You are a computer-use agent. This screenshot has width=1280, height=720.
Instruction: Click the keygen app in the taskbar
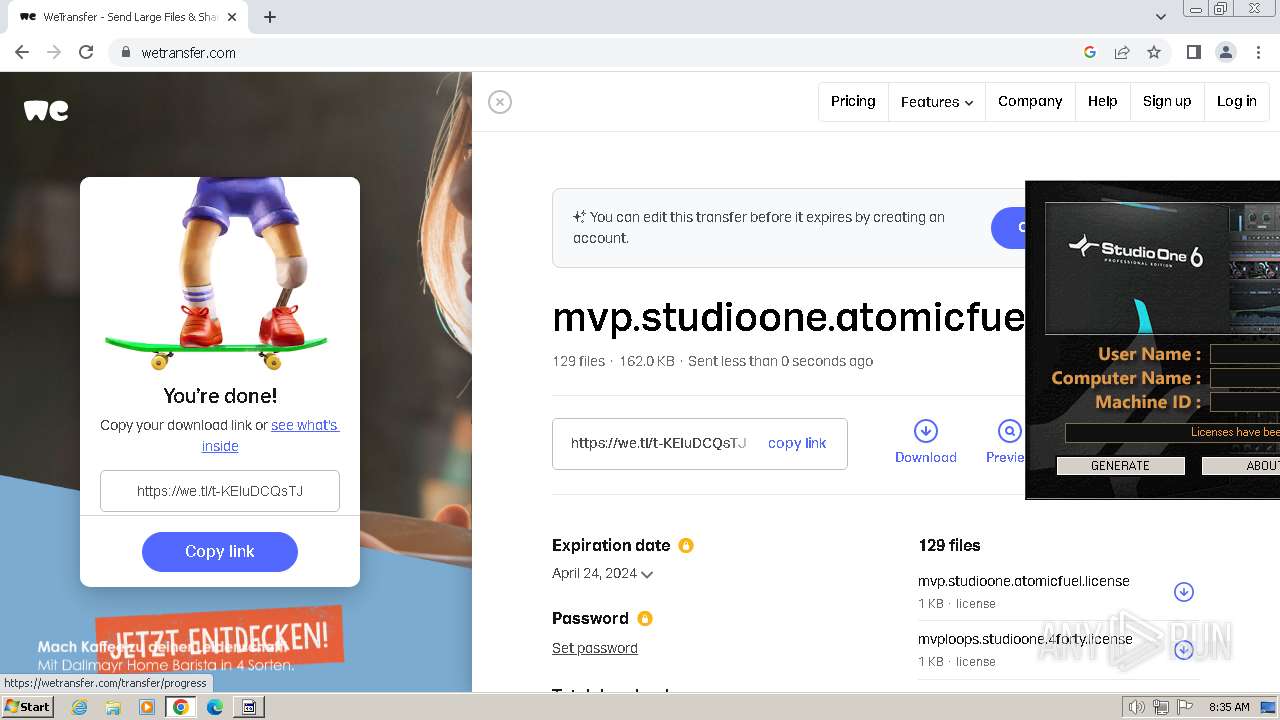tap(249, 707)
